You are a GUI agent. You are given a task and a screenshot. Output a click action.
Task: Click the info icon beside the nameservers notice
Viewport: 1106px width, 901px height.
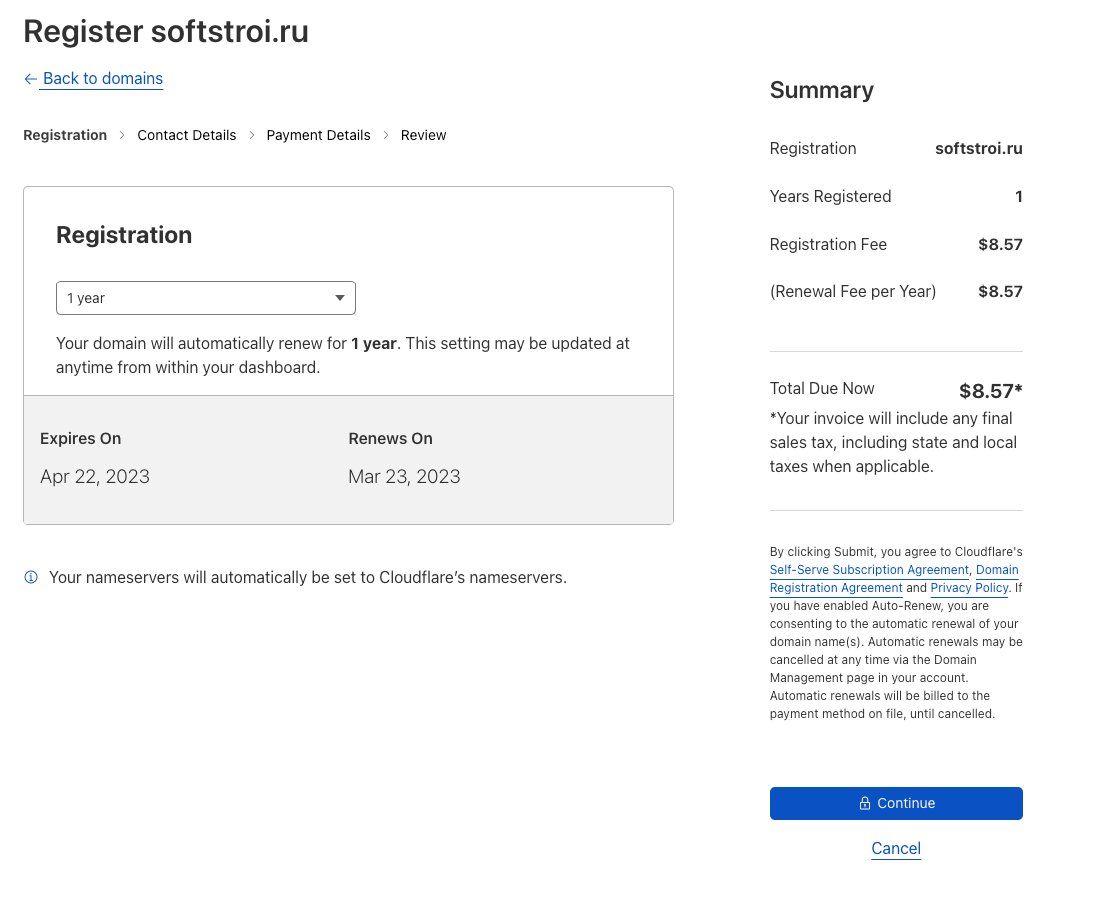click(x=31, y=577)
